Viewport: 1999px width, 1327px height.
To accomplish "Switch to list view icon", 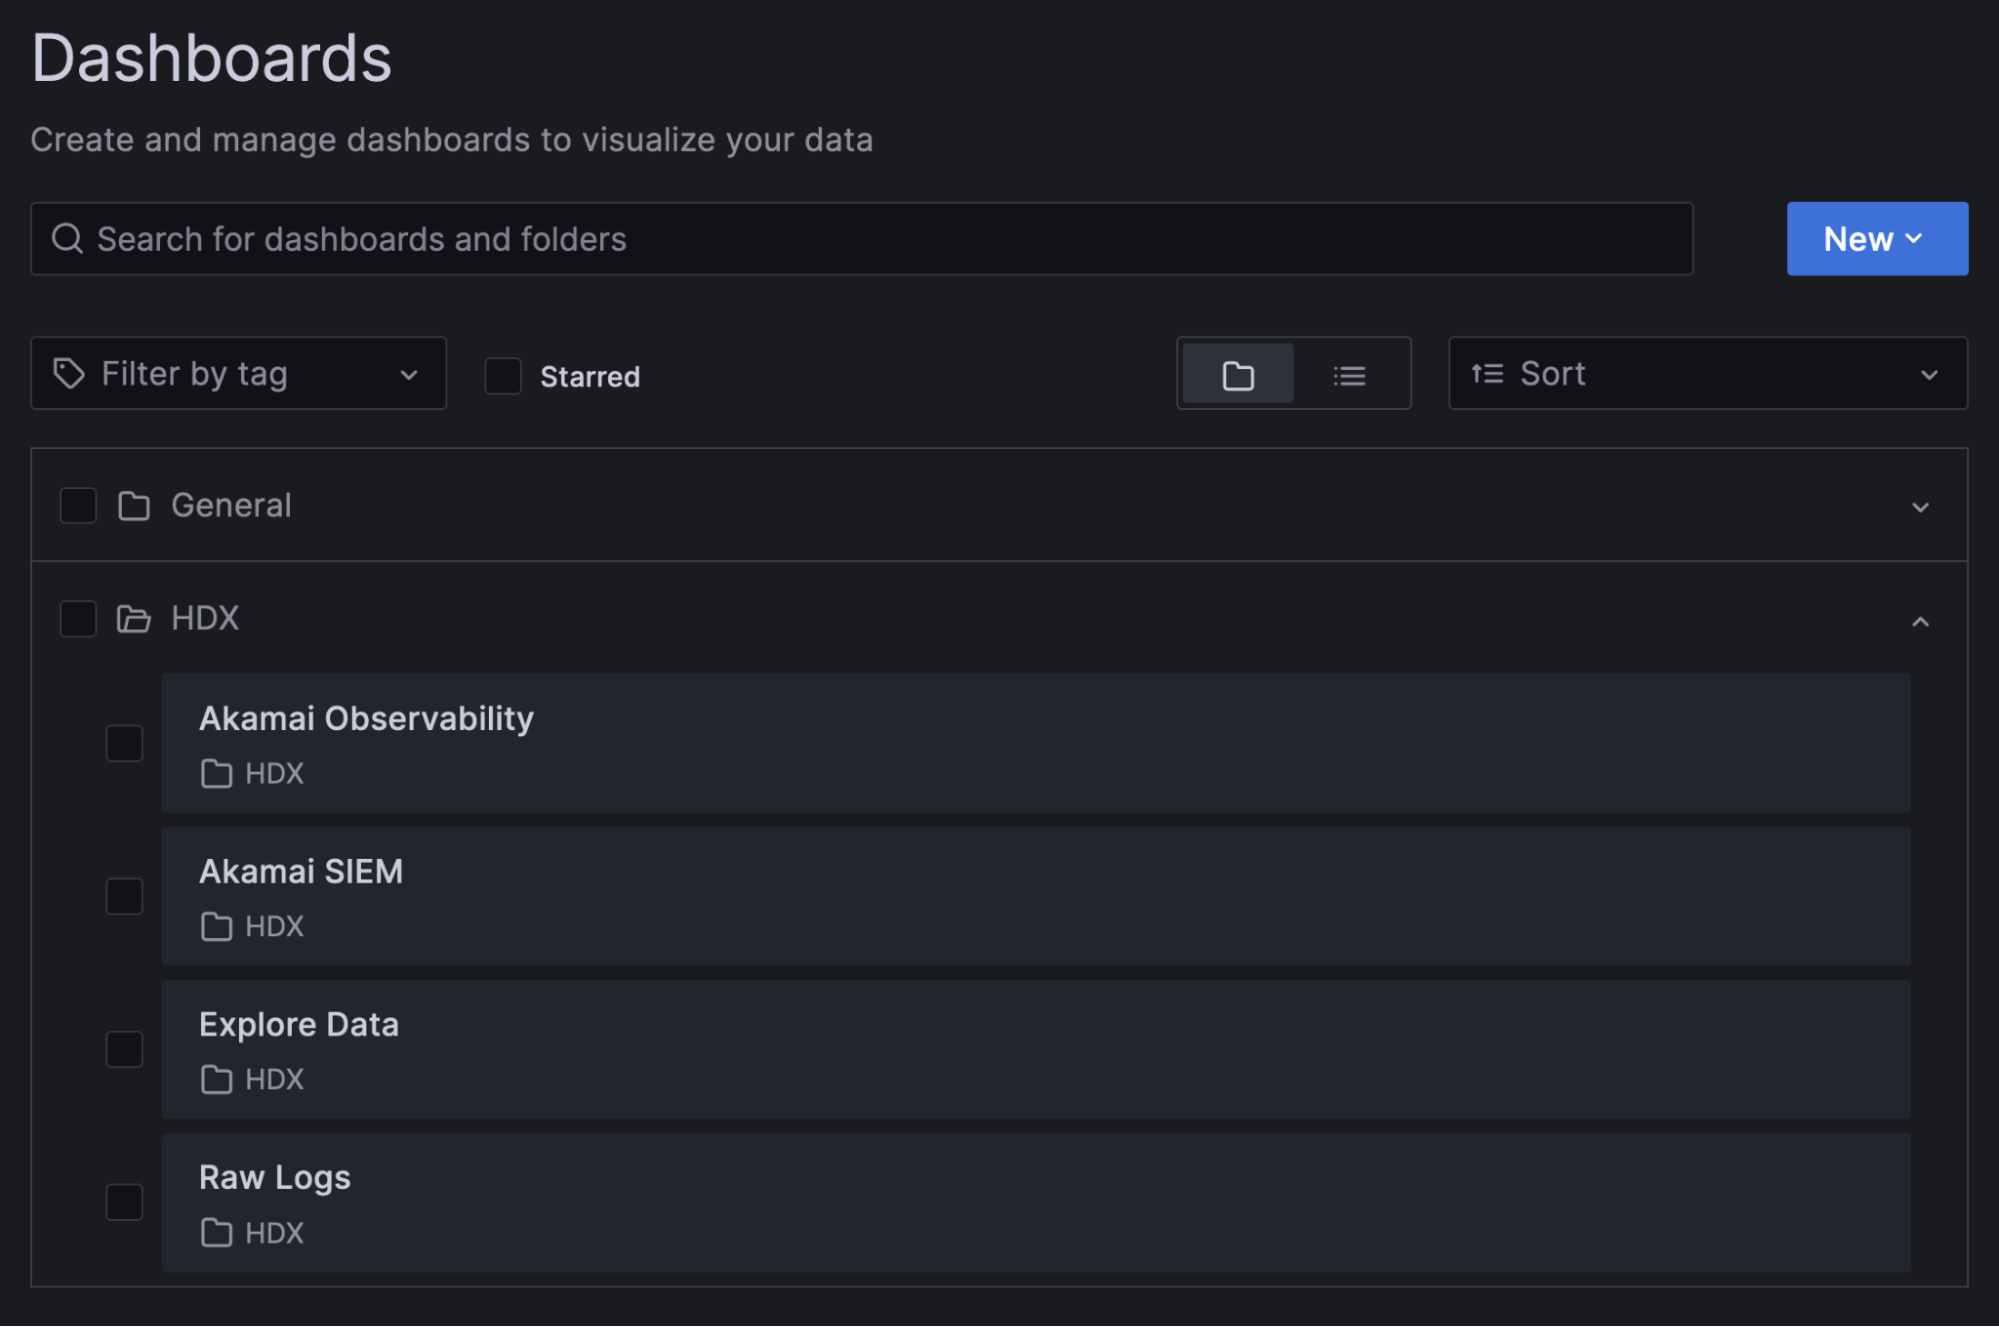I will 1349,375.
